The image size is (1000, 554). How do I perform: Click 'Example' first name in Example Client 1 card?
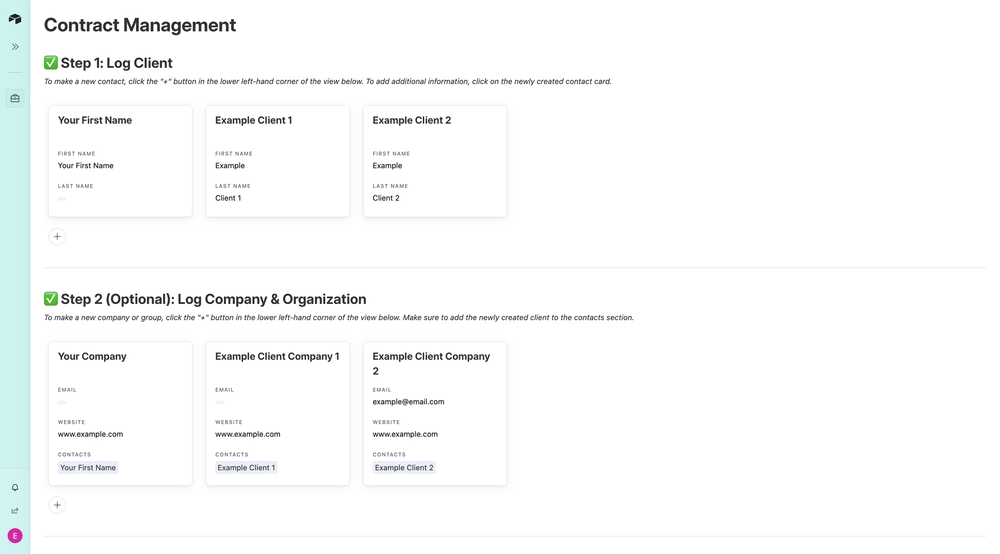click(x=230, y=166)
